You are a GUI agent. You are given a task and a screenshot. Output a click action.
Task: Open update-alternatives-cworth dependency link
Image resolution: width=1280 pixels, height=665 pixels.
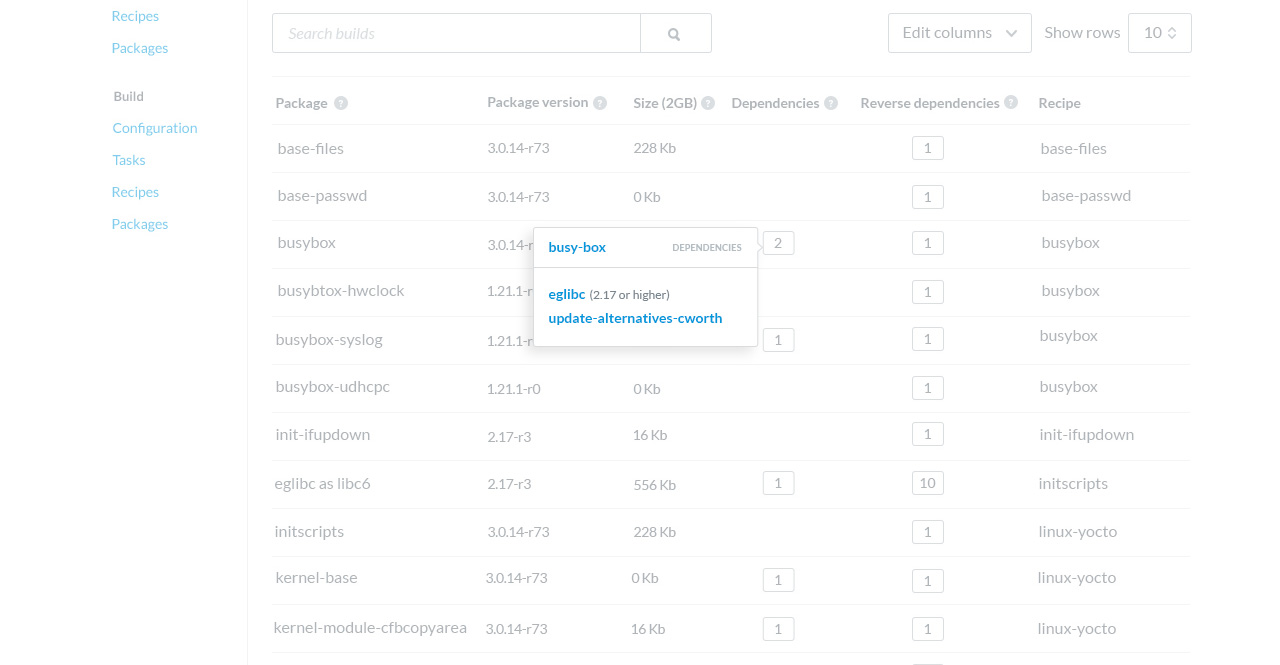pos(635,318)
